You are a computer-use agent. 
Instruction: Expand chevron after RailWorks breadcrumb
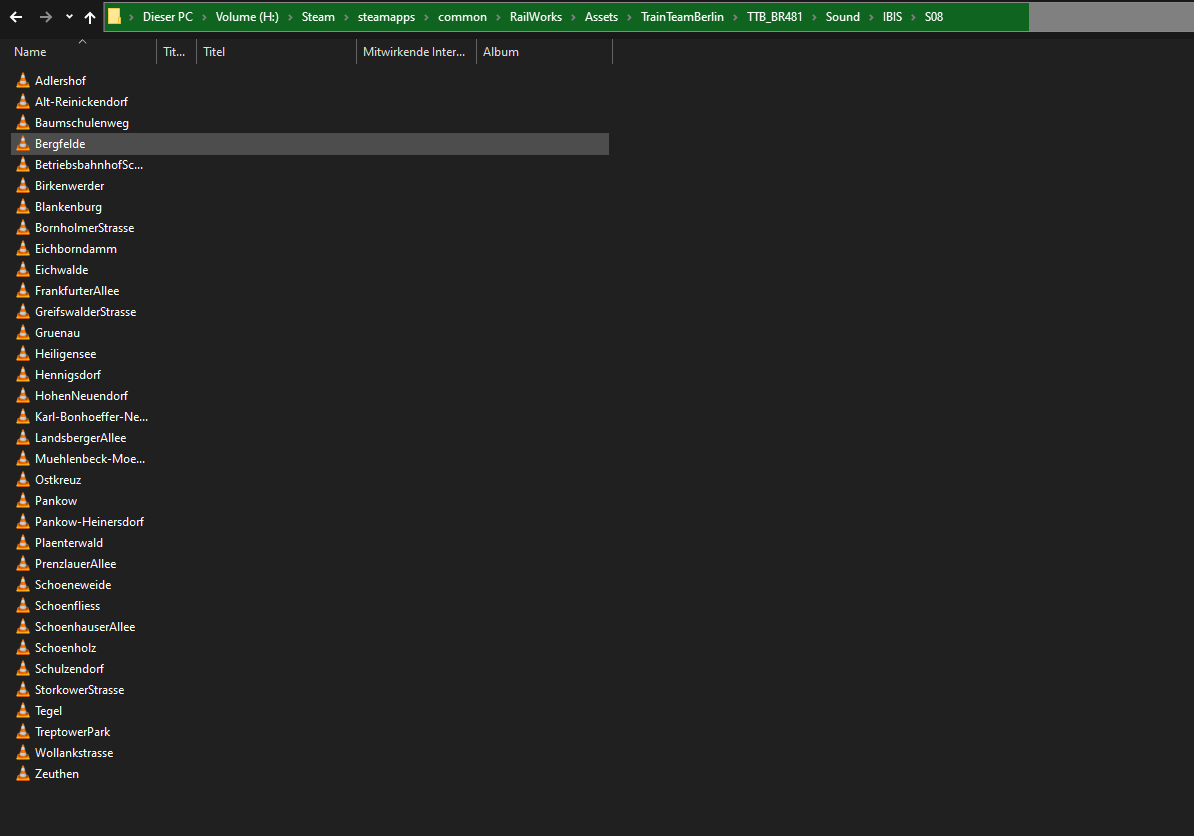pyautogui.click(x=573, y=17)
